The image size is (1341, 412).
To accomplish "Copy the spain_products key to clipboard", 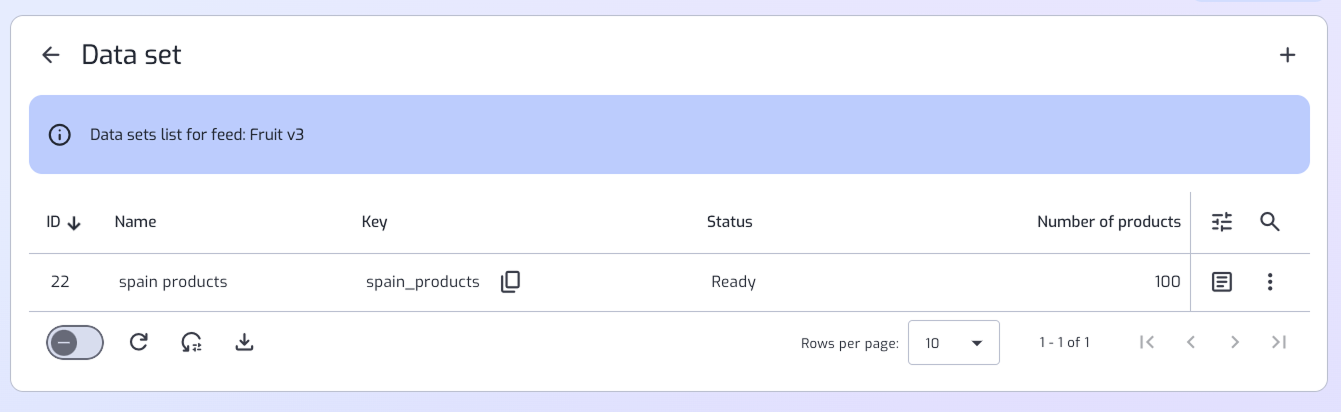I will 510,282.
